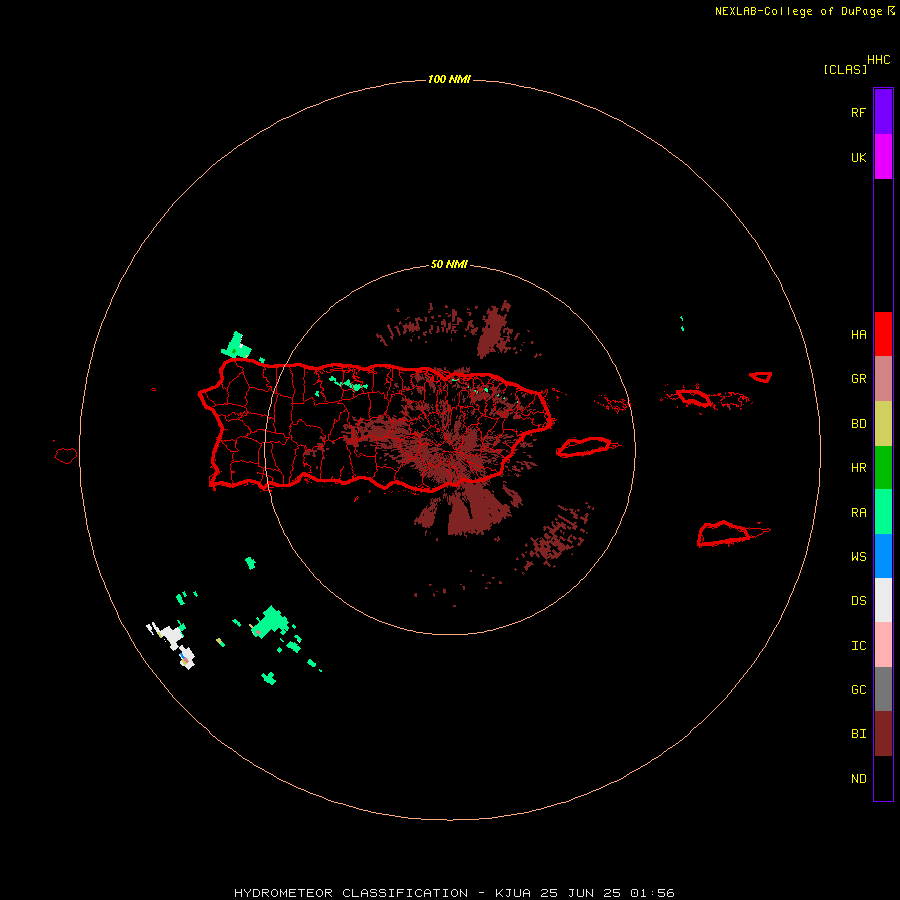Click the BD legend label

coord(858,424)
